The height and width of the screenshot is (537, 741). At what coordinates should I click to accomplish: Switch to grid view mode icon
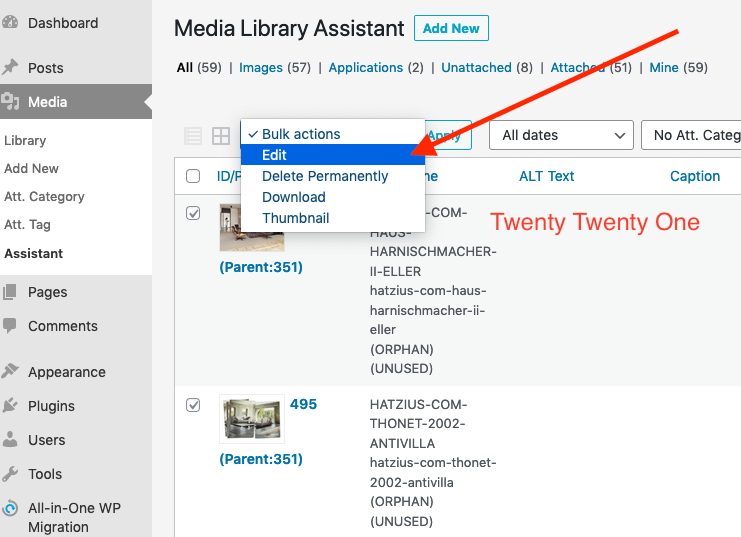point(220,136)
